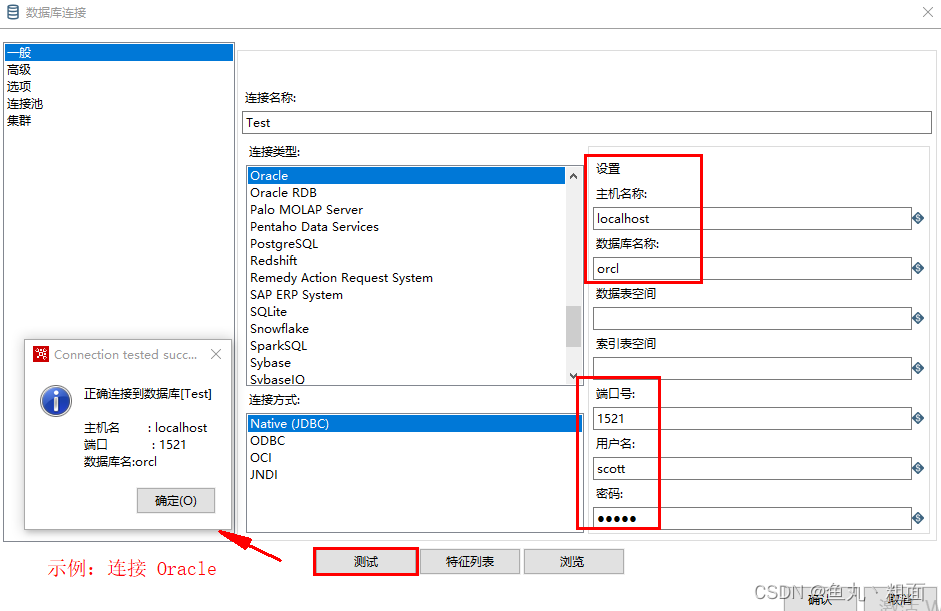Select SAP ERP System in list
Image resolution: width=941 pixels, height=611 pixels.
pos(406,295)
